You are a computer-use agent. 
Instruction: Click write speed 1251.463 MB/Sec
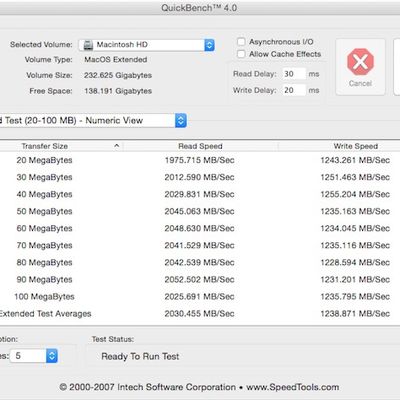(355, 177)
